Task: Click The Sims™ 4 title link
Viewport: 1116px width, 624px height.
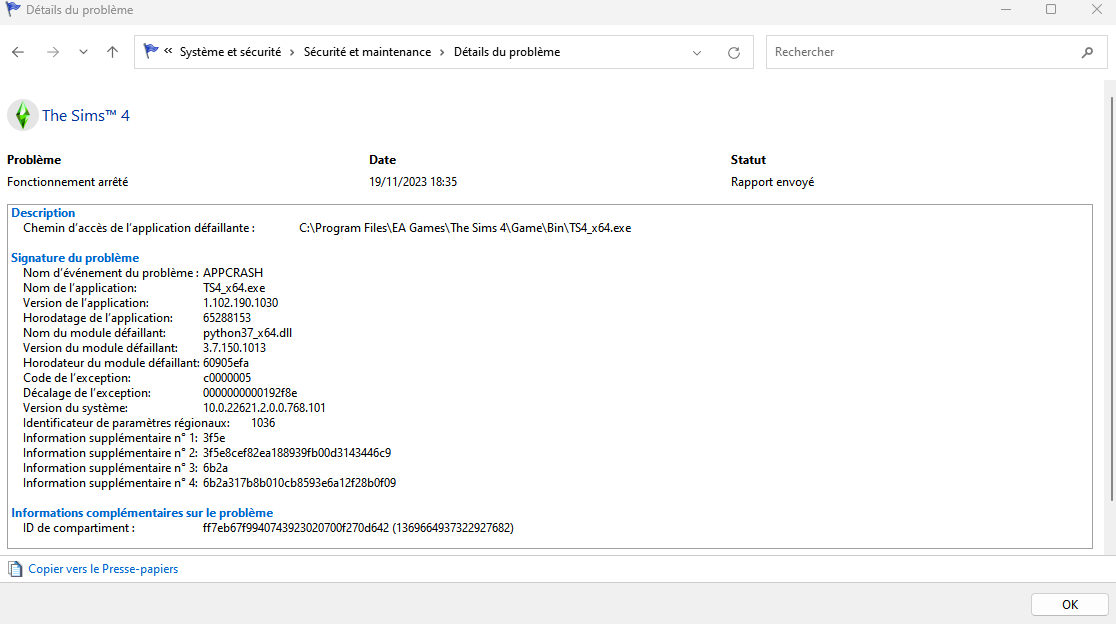Action: (85, 115)
